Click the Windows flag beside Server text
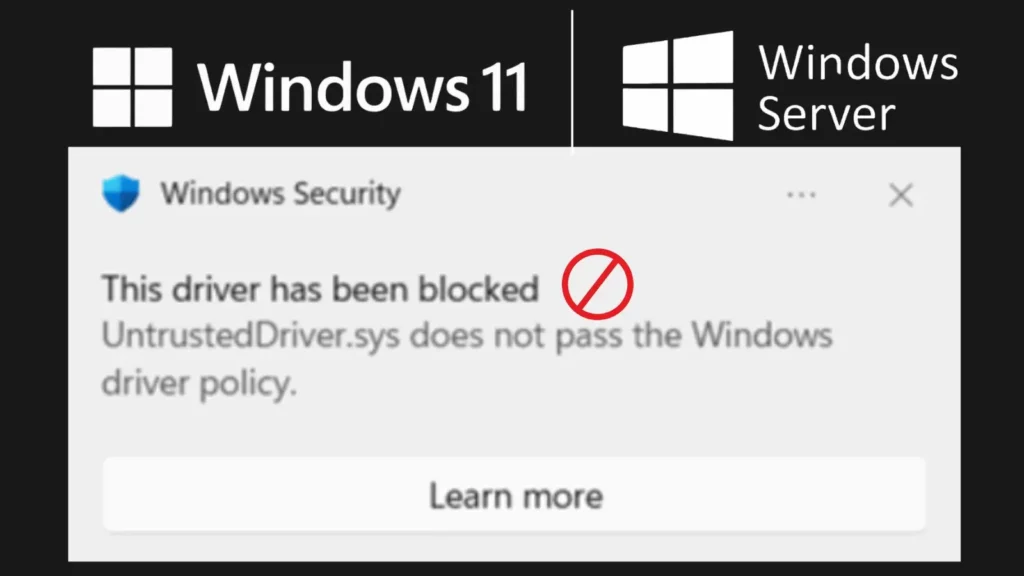This screenshot has height=576, width=1024. tap(680, 85)
